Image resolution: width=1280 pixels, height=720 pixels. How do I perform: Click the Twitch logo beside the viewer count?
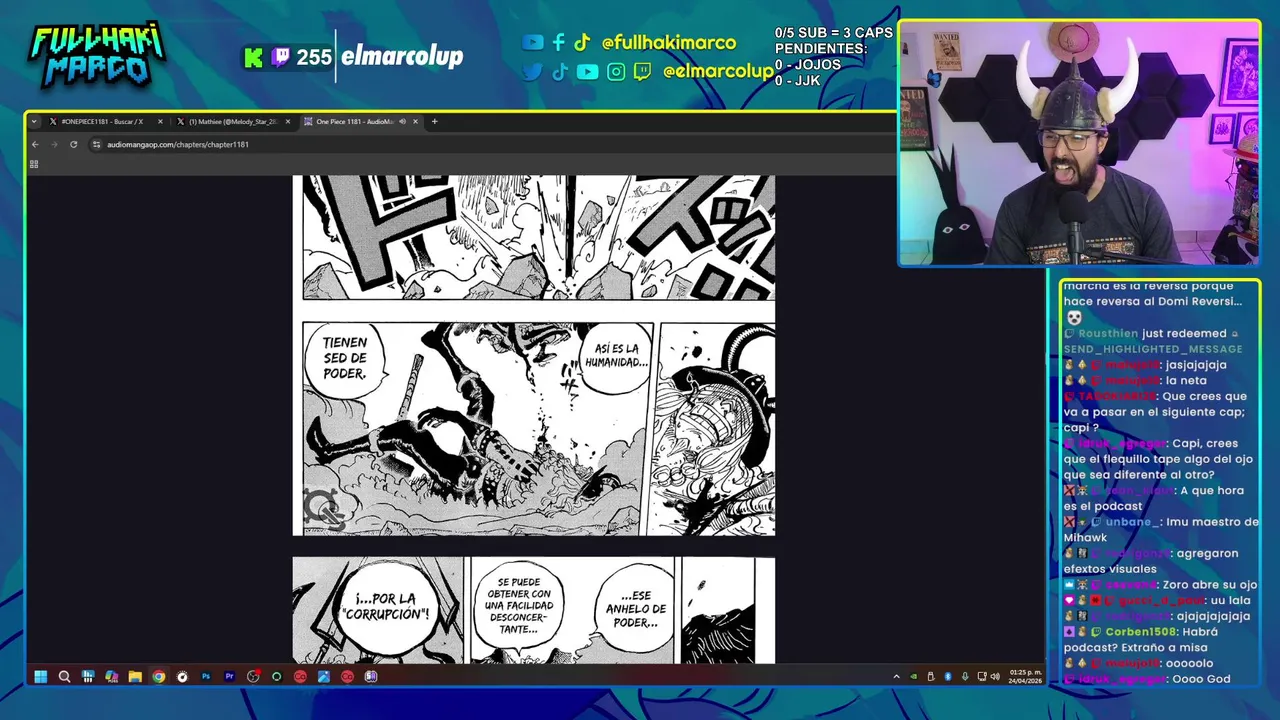pyautogui.click(x=279, y=57)
